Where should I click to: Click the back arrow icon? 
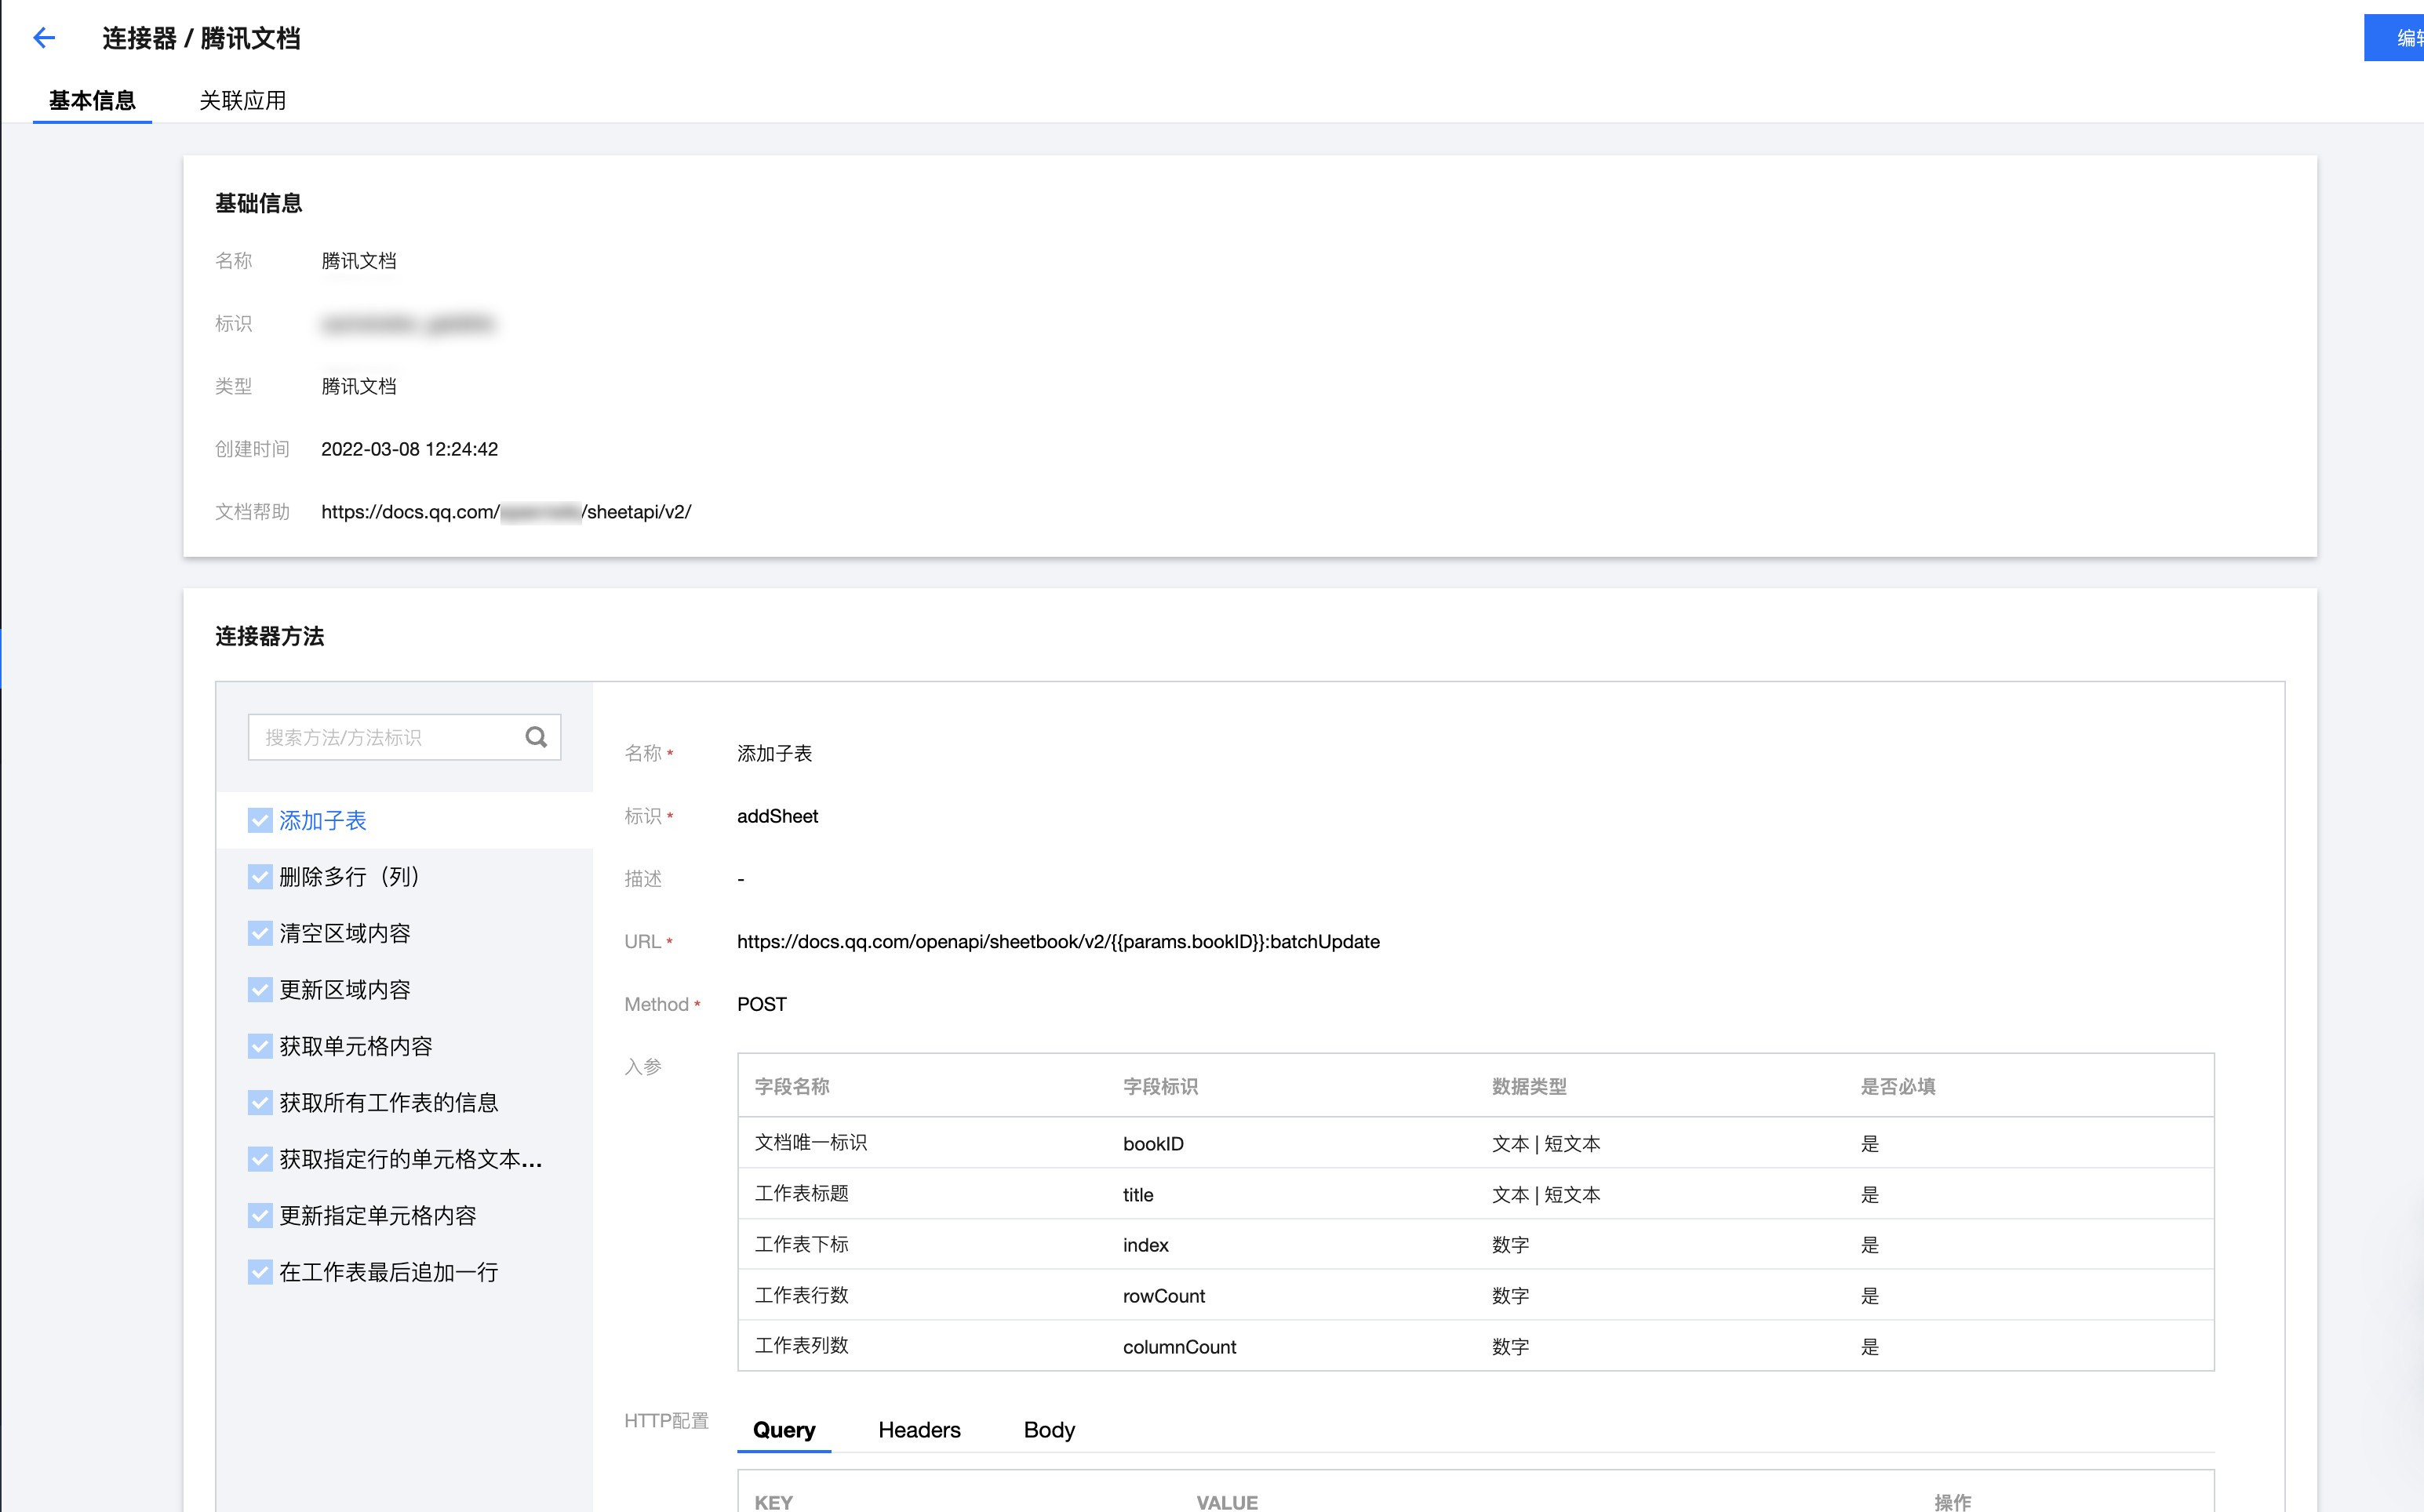pyautogui.click(x=44, y=38)
